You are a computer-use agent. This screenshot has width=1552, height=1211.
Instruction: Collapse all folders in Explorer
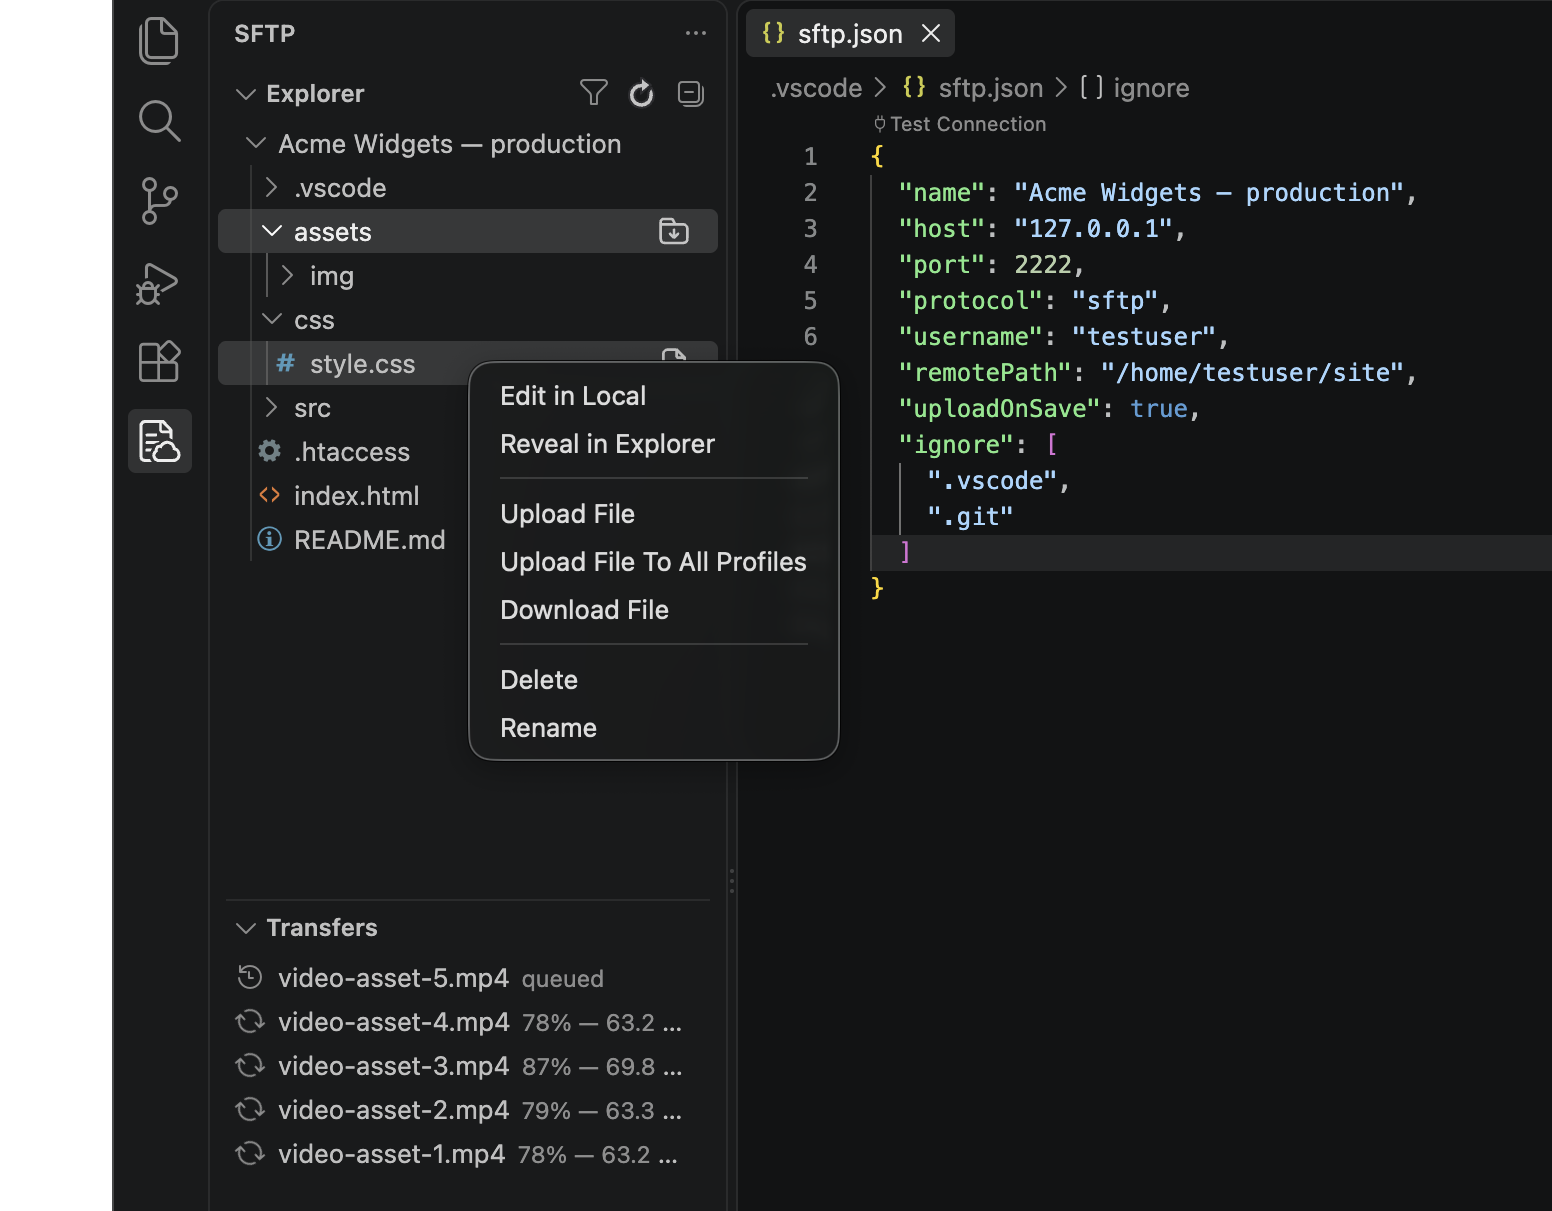tap(691, 93)
